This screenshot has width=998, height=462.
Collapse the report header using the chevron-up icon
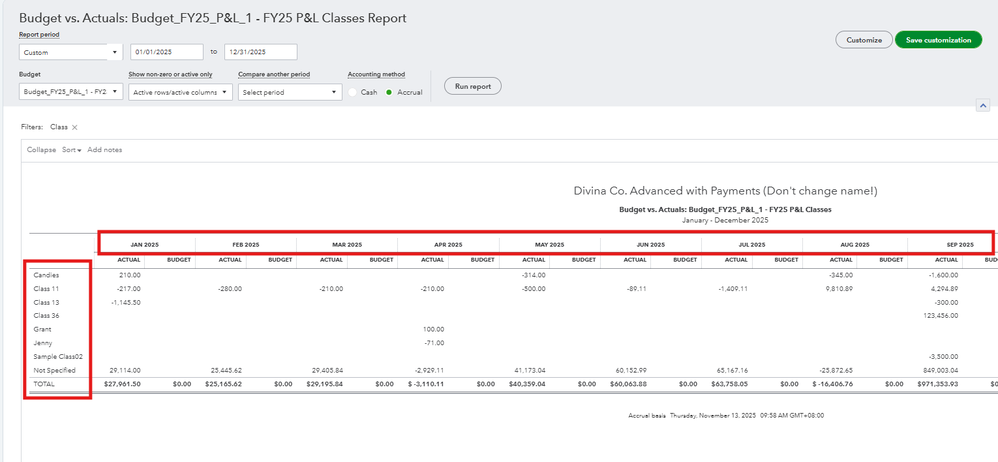(x=982, y=105)
